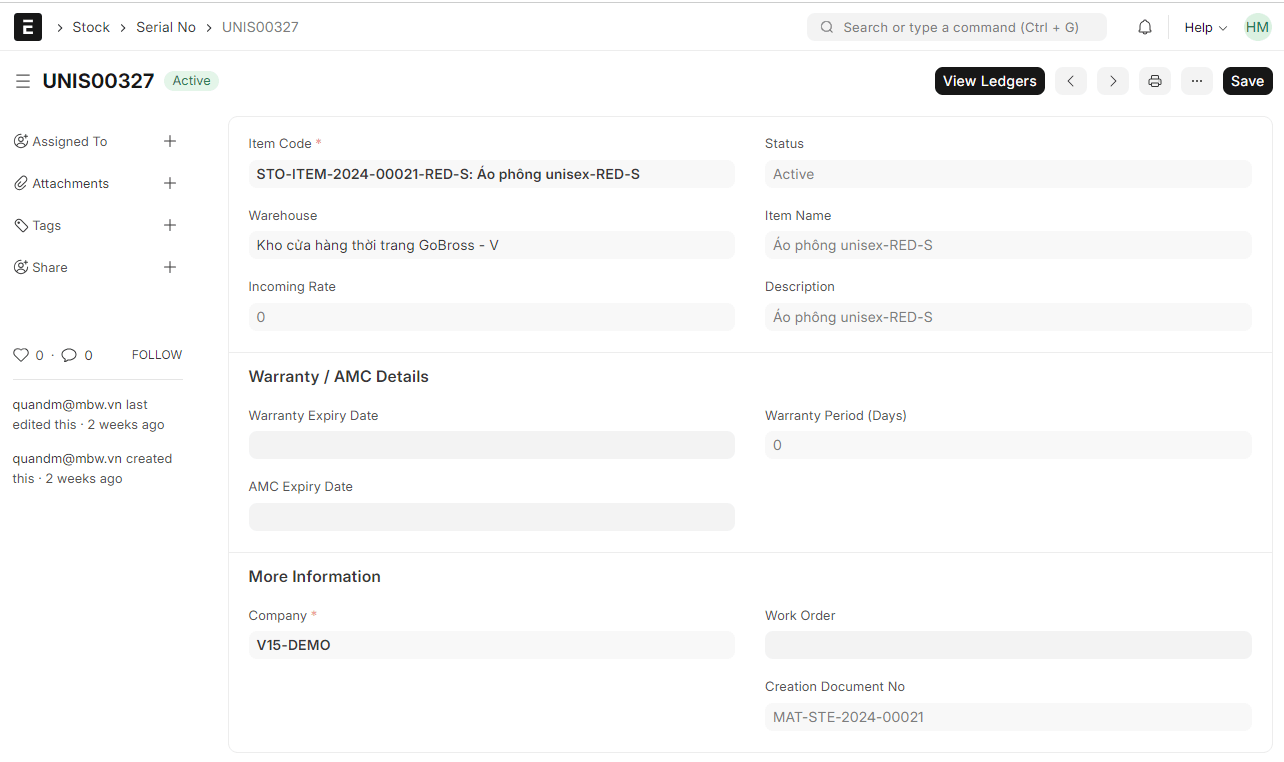Viewport: 1284px width, 762px height.
Task: Add an assignee with plus icon
Action: pyautogui.click(x=170, y=141)
